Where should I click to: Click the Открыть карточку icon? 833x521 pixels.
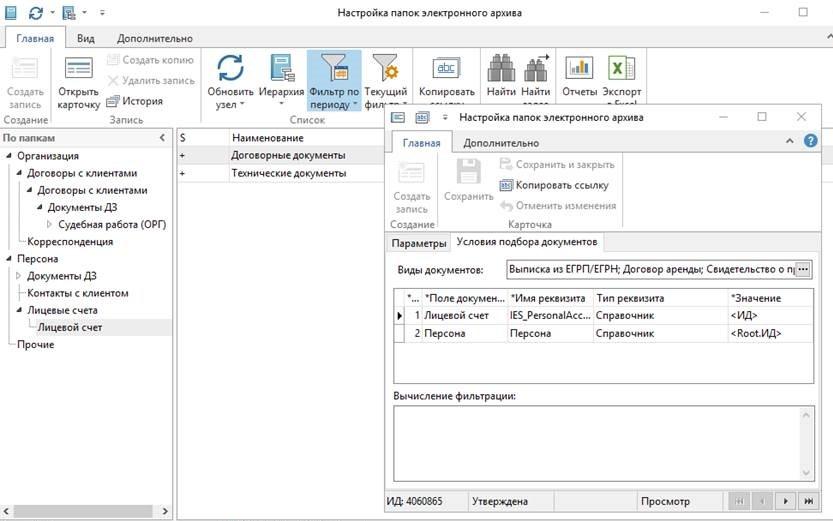[79, 69]
